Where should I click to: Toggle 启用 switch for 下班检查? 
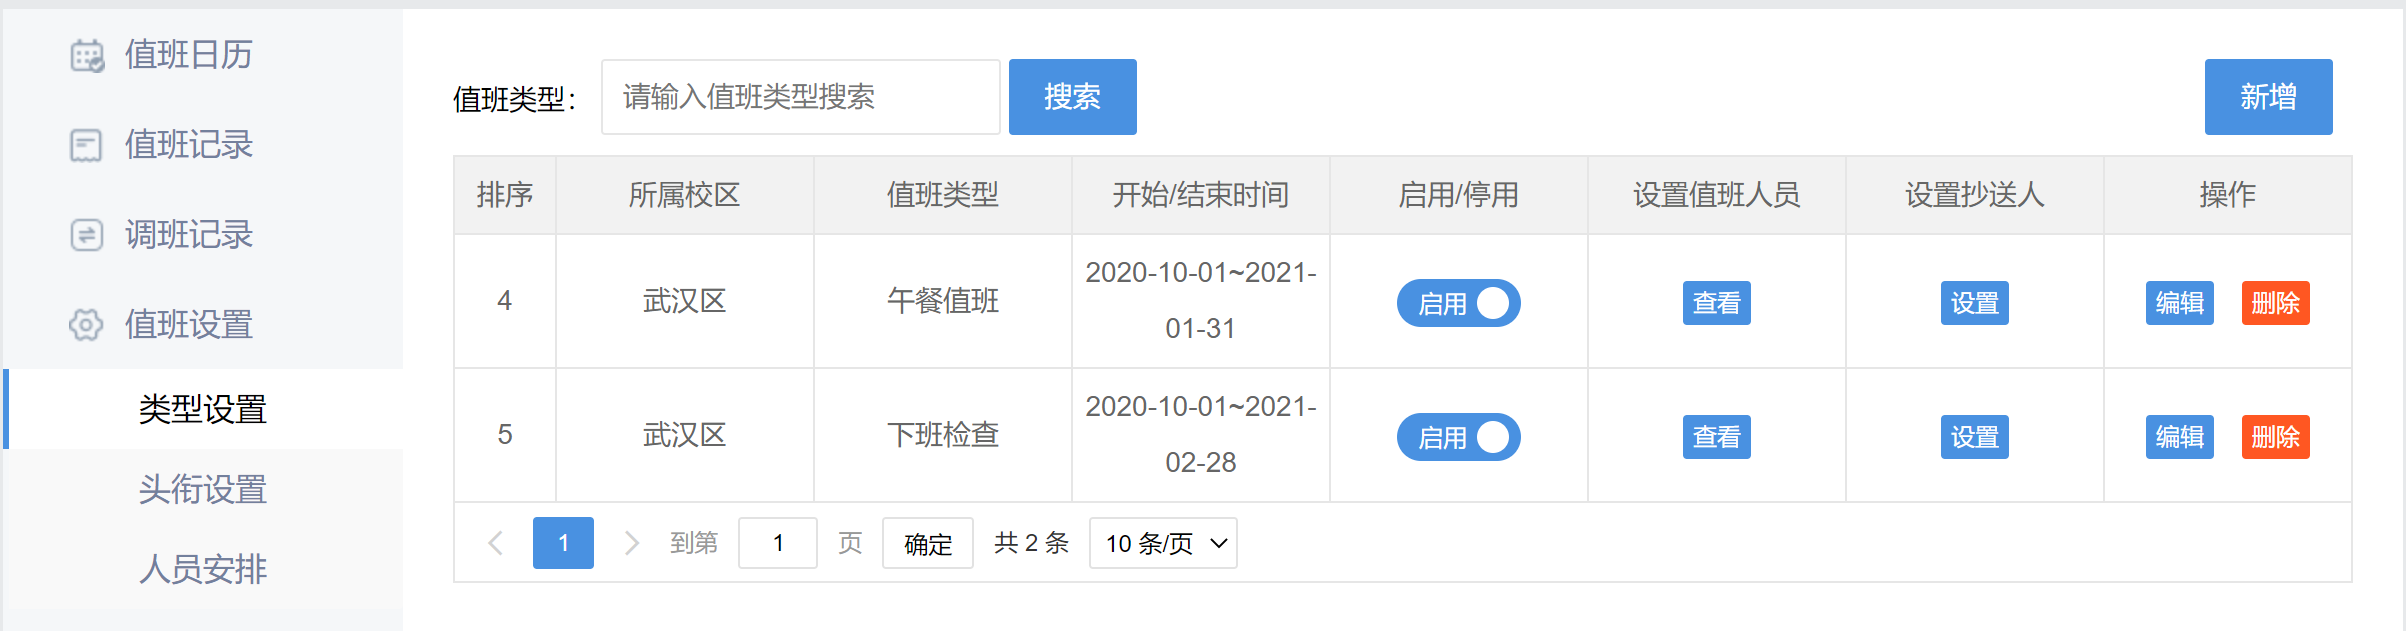1458,437
